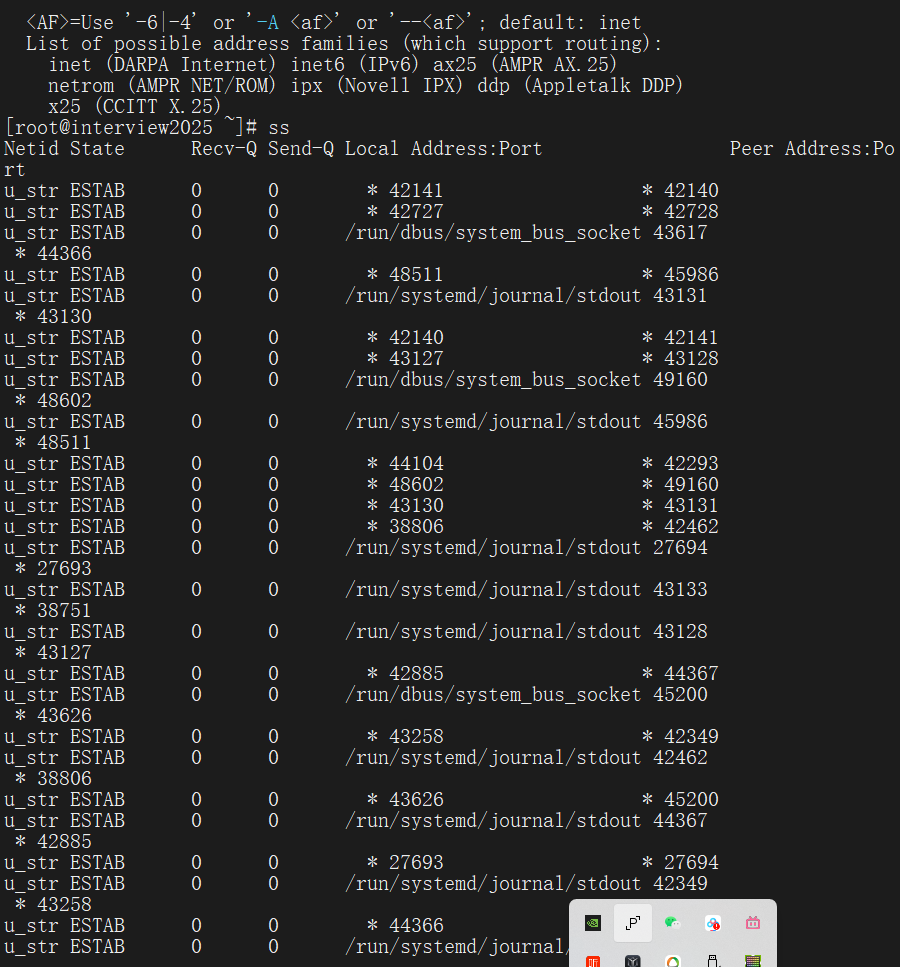Click the dbus socket port value 43617
Viewport: 900px width, 967px height.
coord(680,232)
